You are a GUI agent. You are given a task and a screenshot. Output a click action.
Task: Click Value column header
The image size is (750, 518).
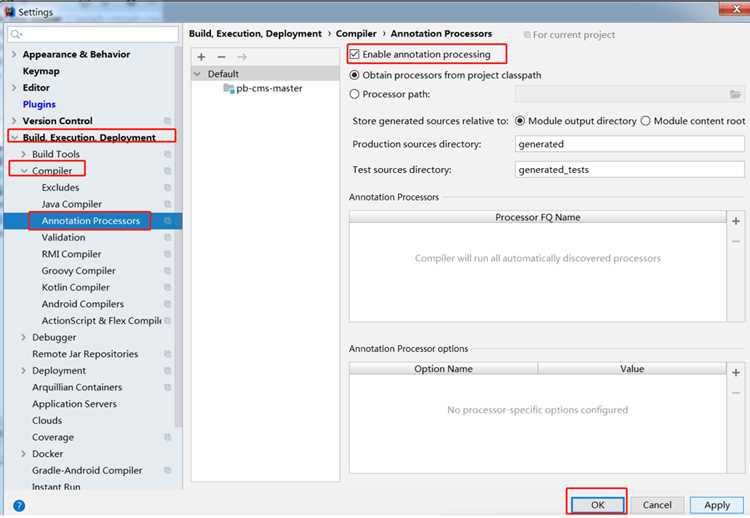[x=632, y=369]
